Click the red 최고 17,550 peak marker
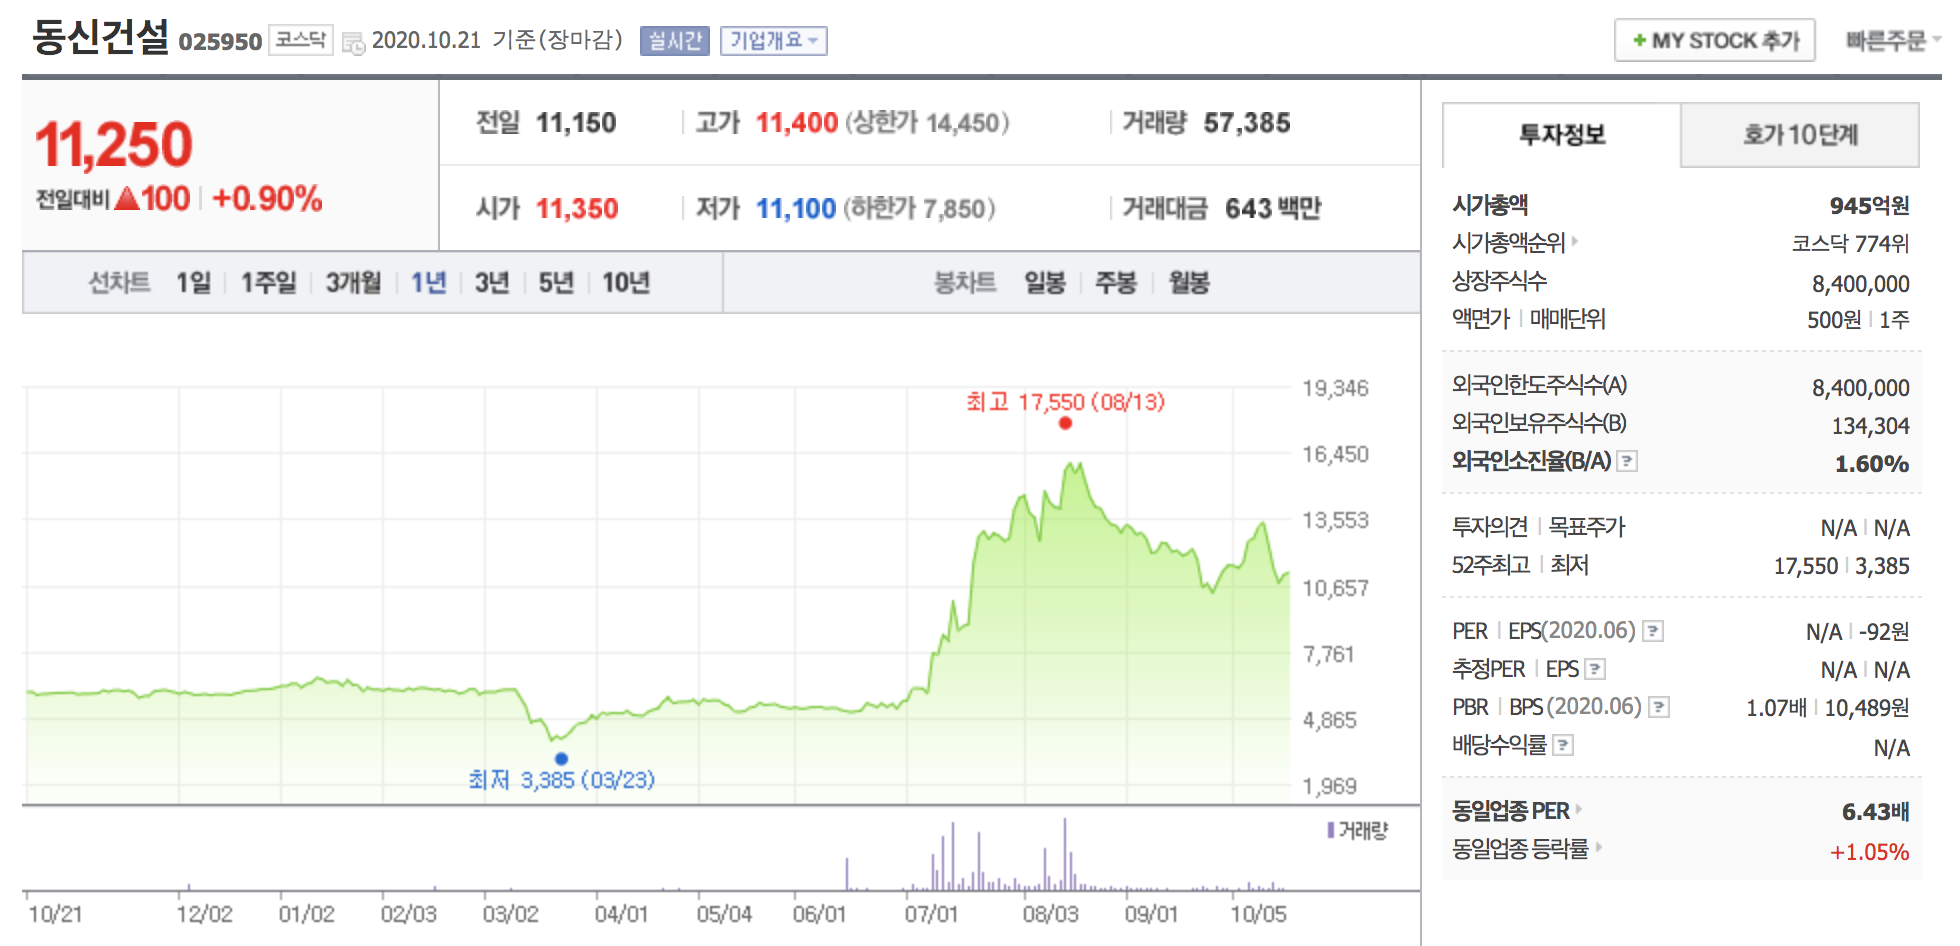The image size is (1960, 946). 1065,423
